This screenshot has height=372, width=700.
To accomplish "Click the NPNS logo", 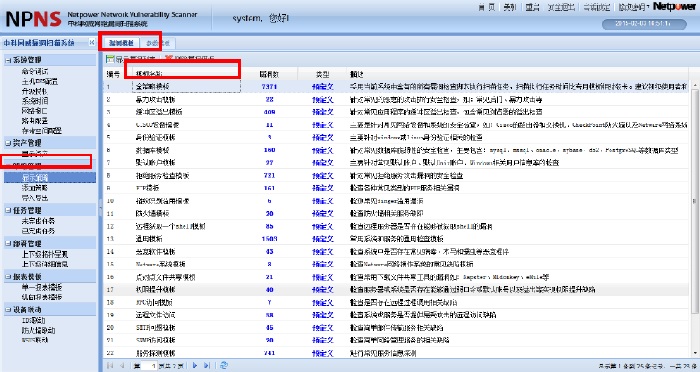I will [x=33, y=19].
